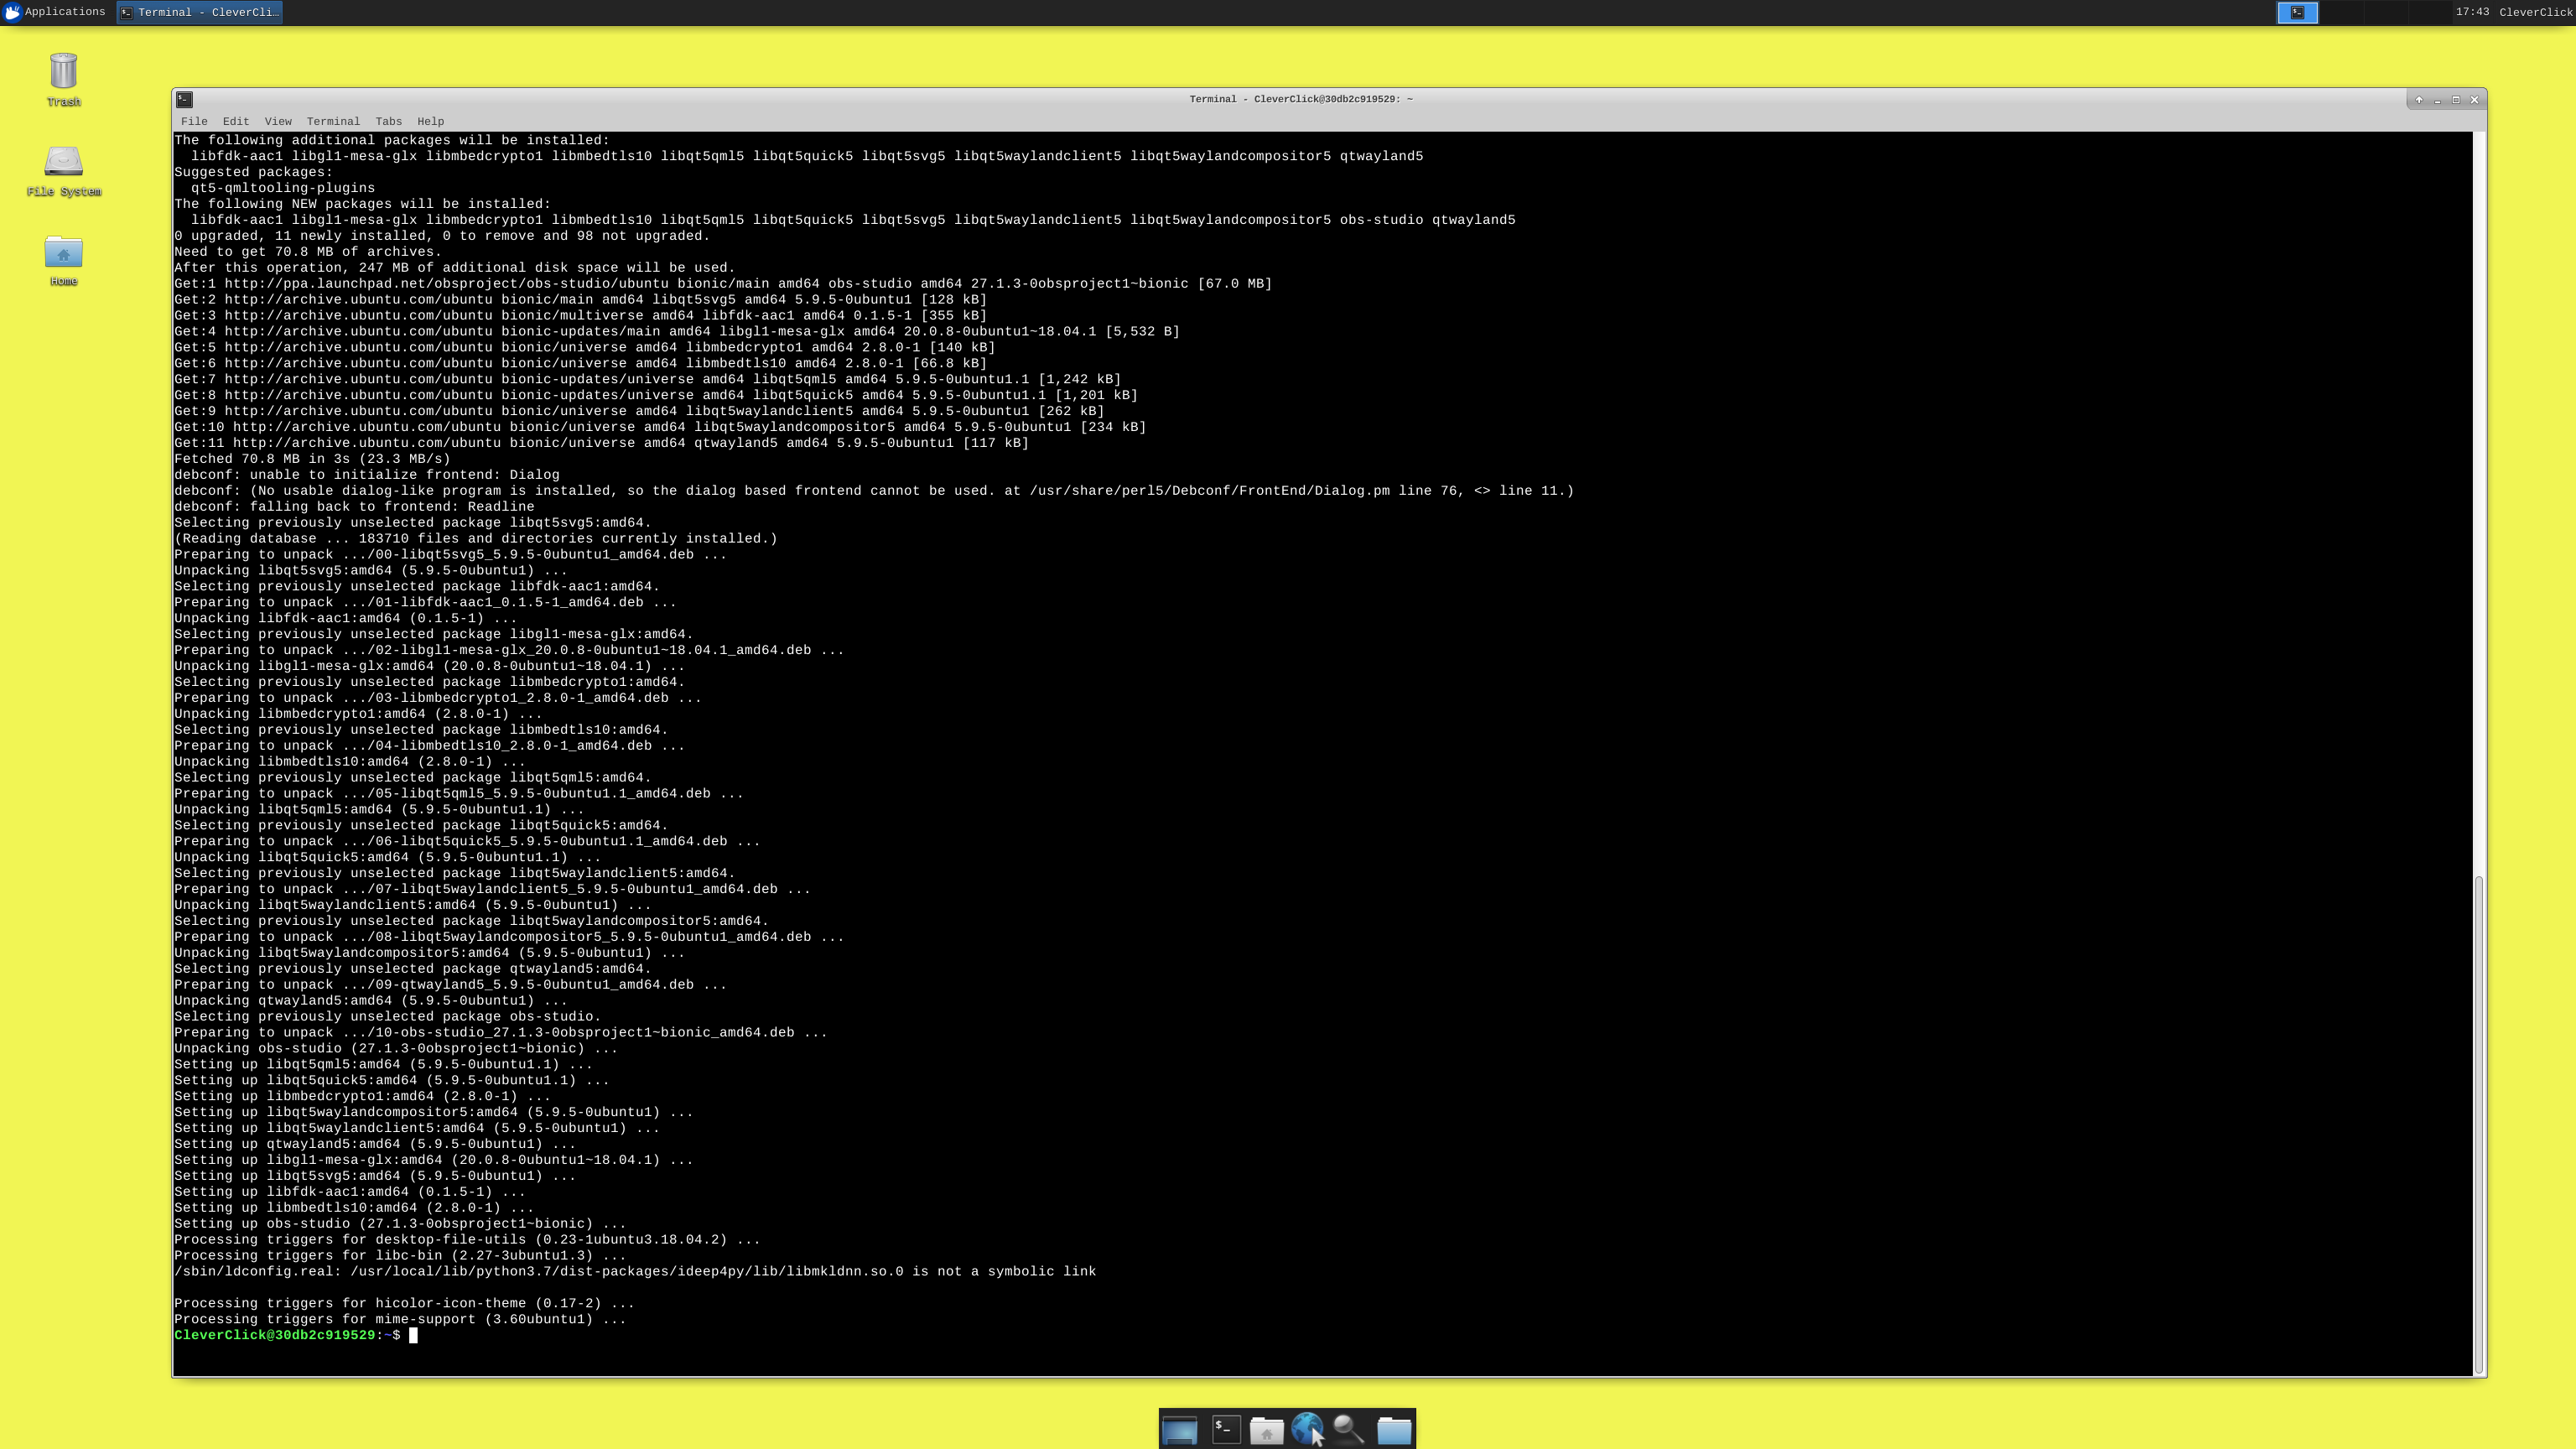This screenshot has width=2576, height=1449.
Task: Expand the Terminal menu
Action: tap(333, 121)
